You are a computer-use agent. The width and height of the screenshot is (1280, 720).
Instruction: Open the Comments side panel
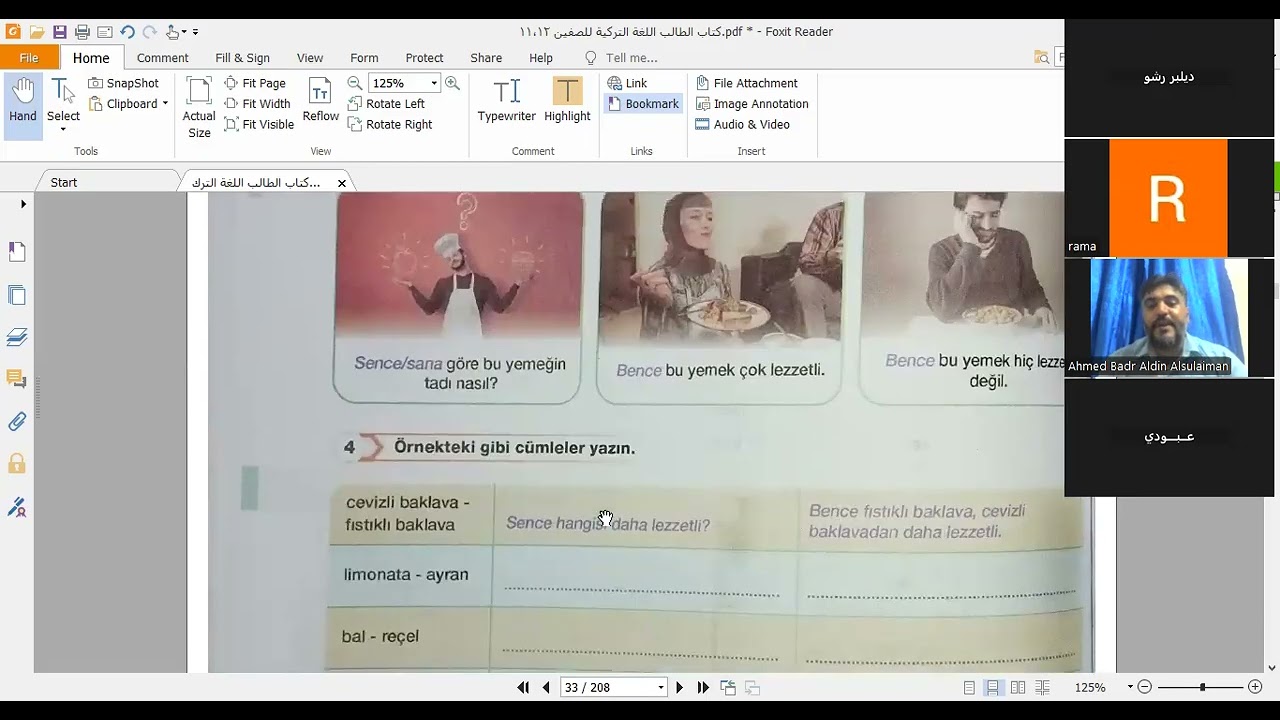[x=17, y=379]
